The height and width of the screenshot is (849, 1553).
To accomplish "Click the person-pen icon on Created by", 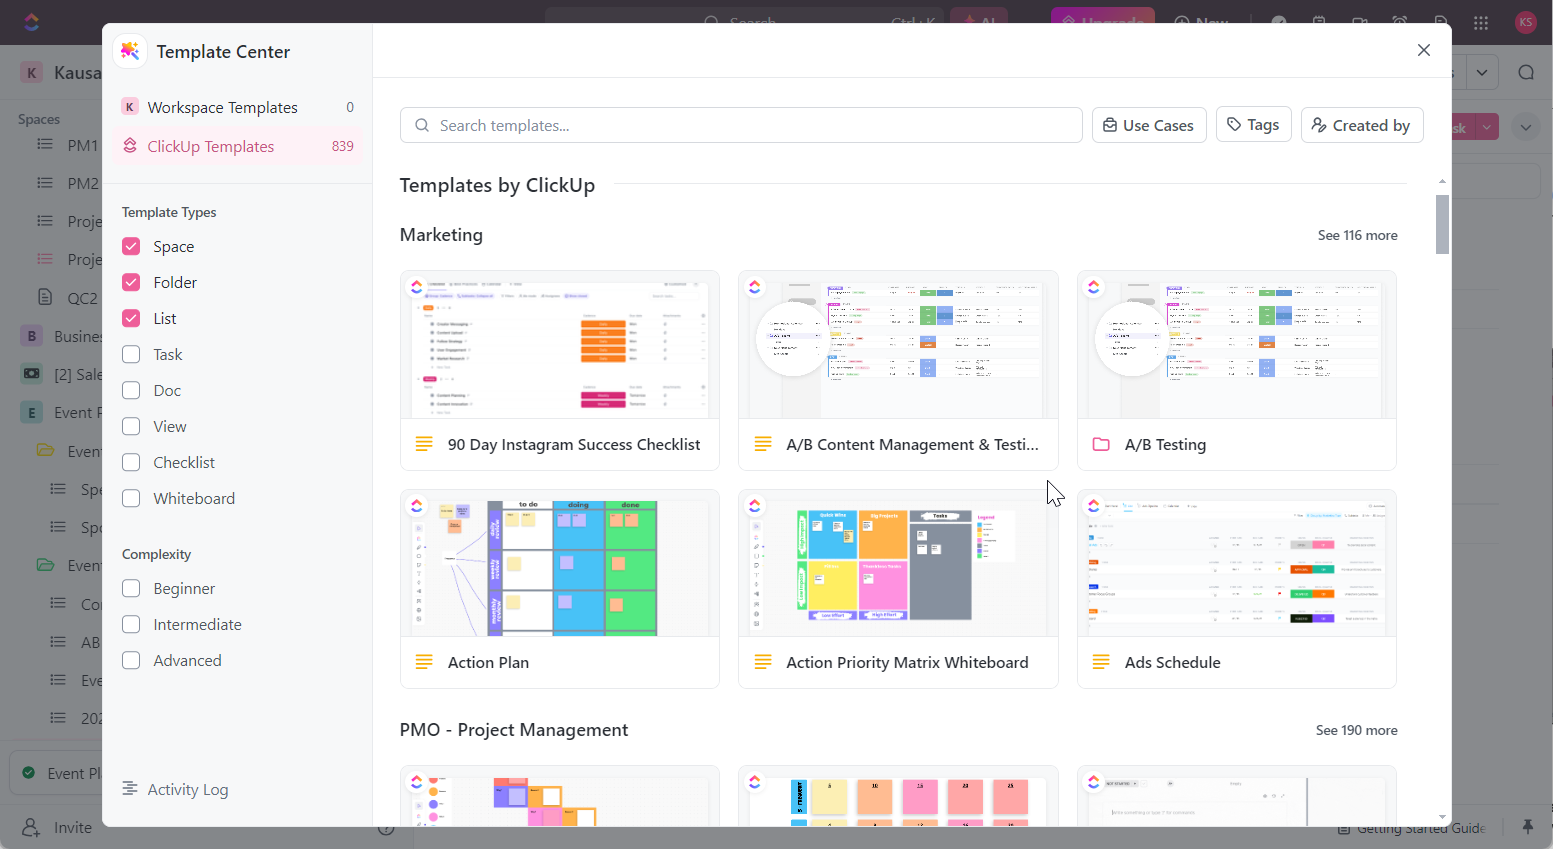I will click(x=1320, y=125).
